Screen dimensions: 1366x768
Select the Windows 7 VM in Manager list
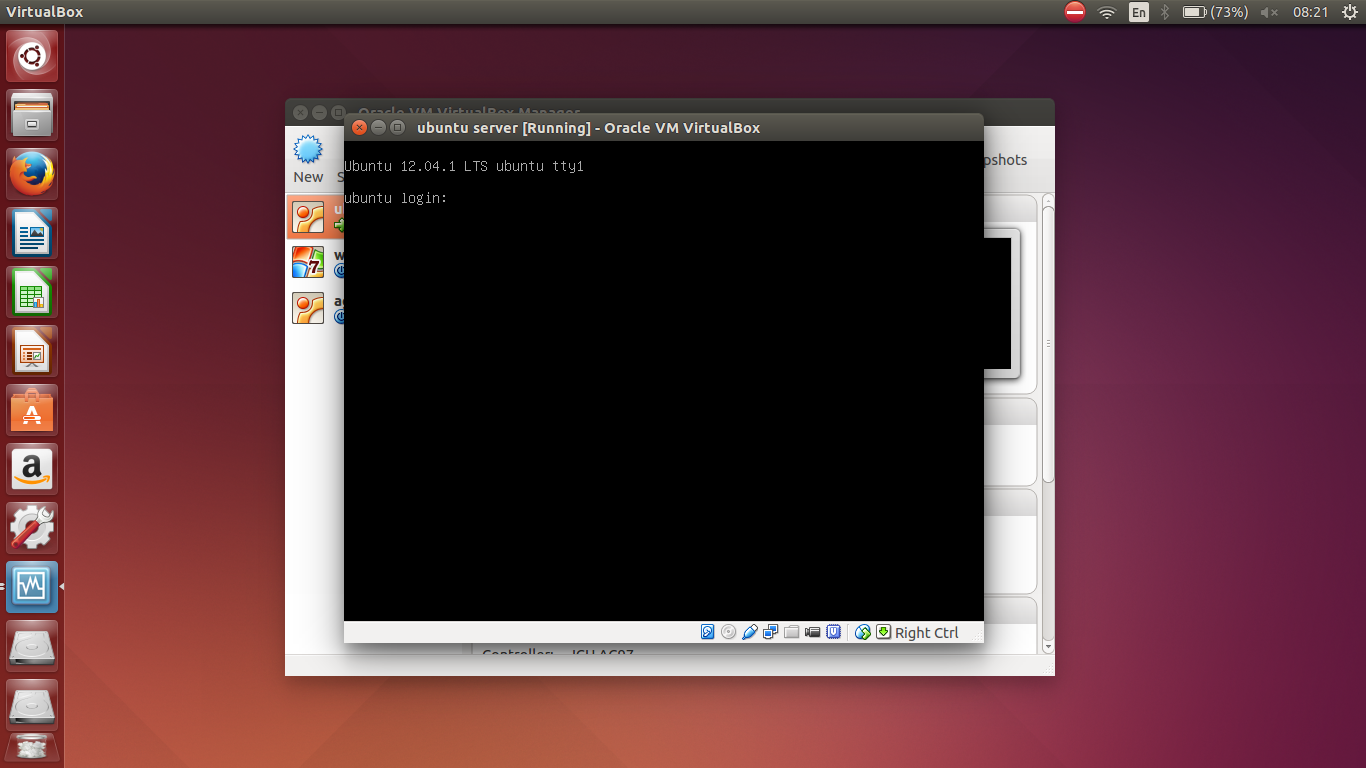point(316,262)
